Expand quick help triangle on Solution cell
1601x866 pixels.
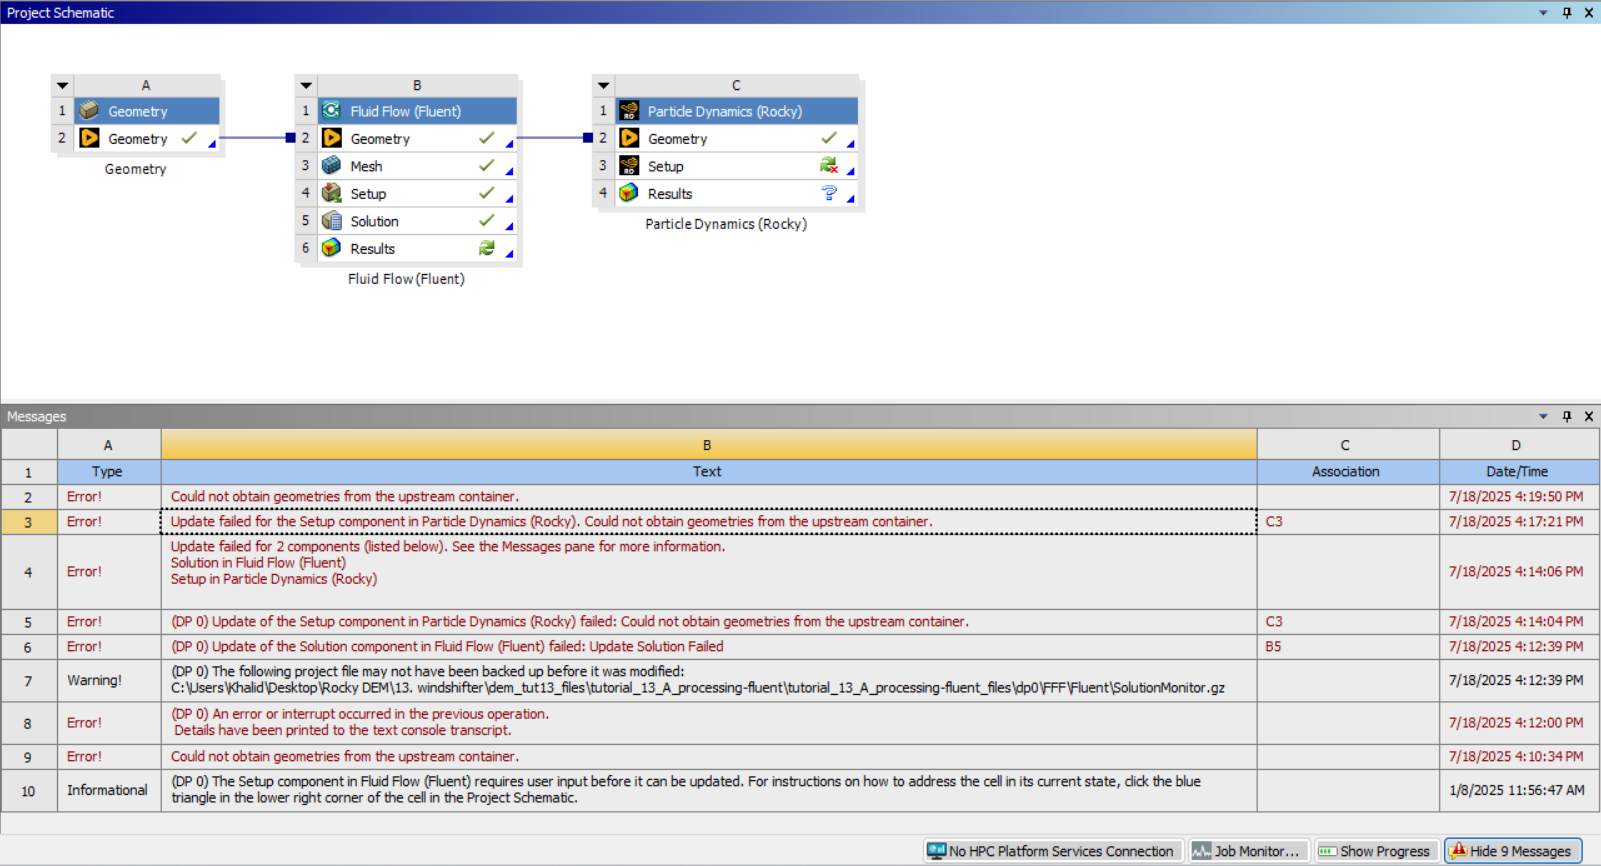[510, 226]
